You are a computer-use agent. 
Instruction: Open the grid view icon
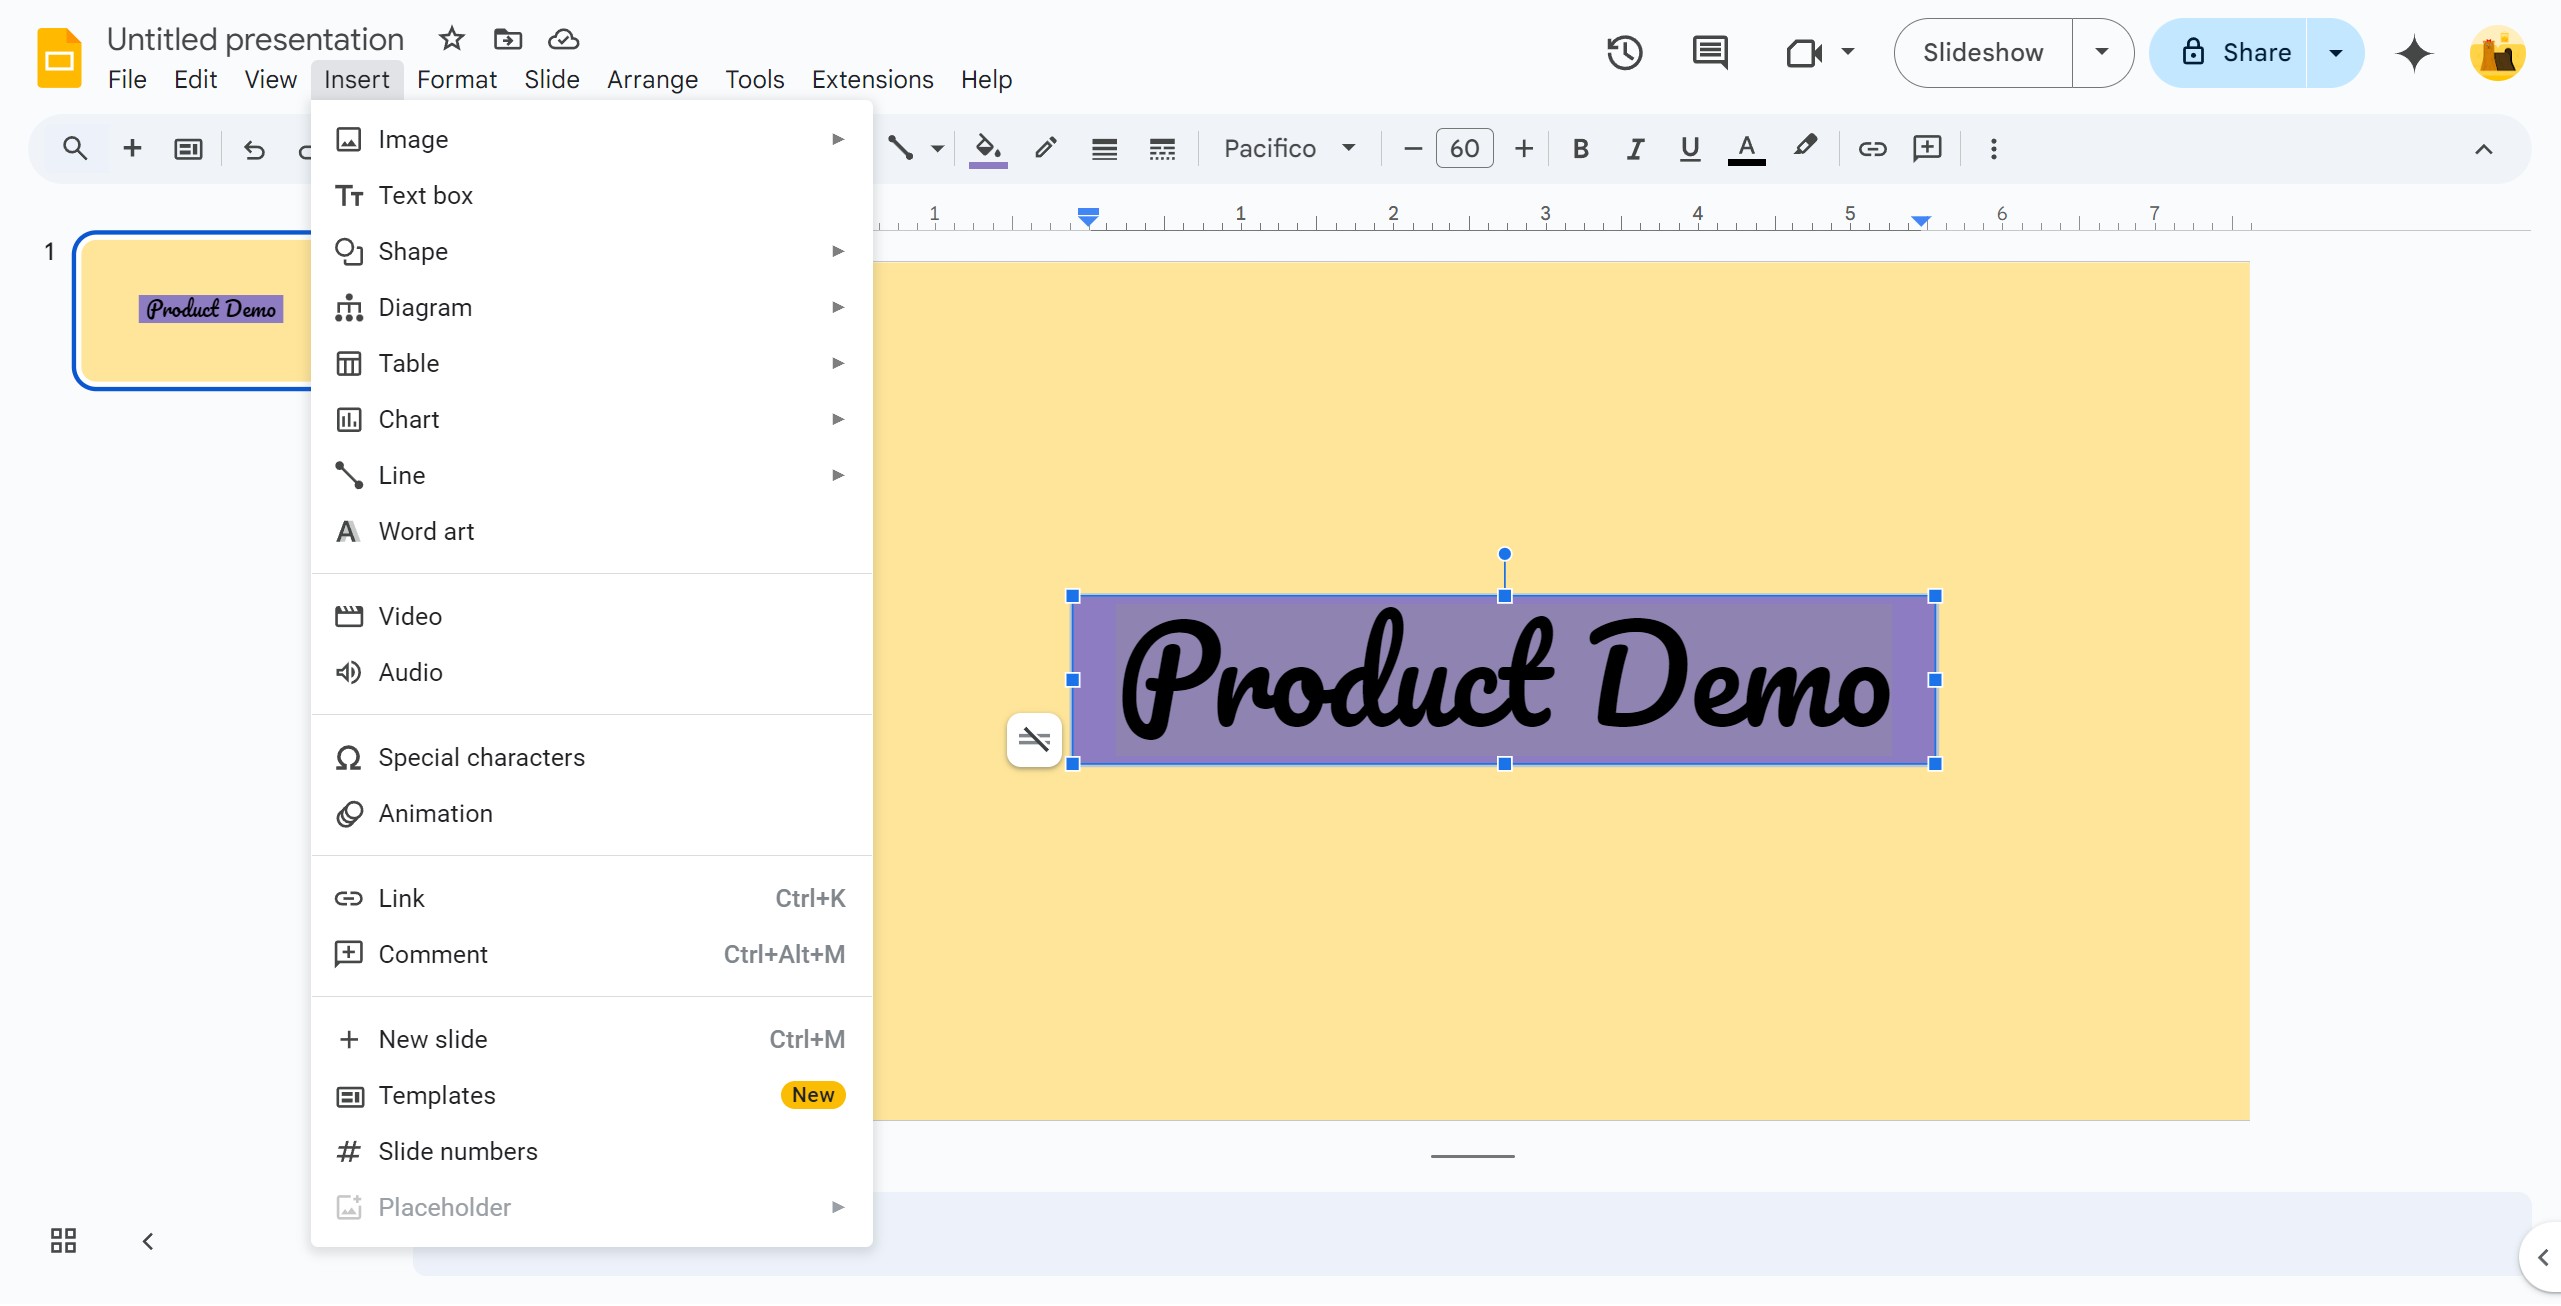(63, 1241)
